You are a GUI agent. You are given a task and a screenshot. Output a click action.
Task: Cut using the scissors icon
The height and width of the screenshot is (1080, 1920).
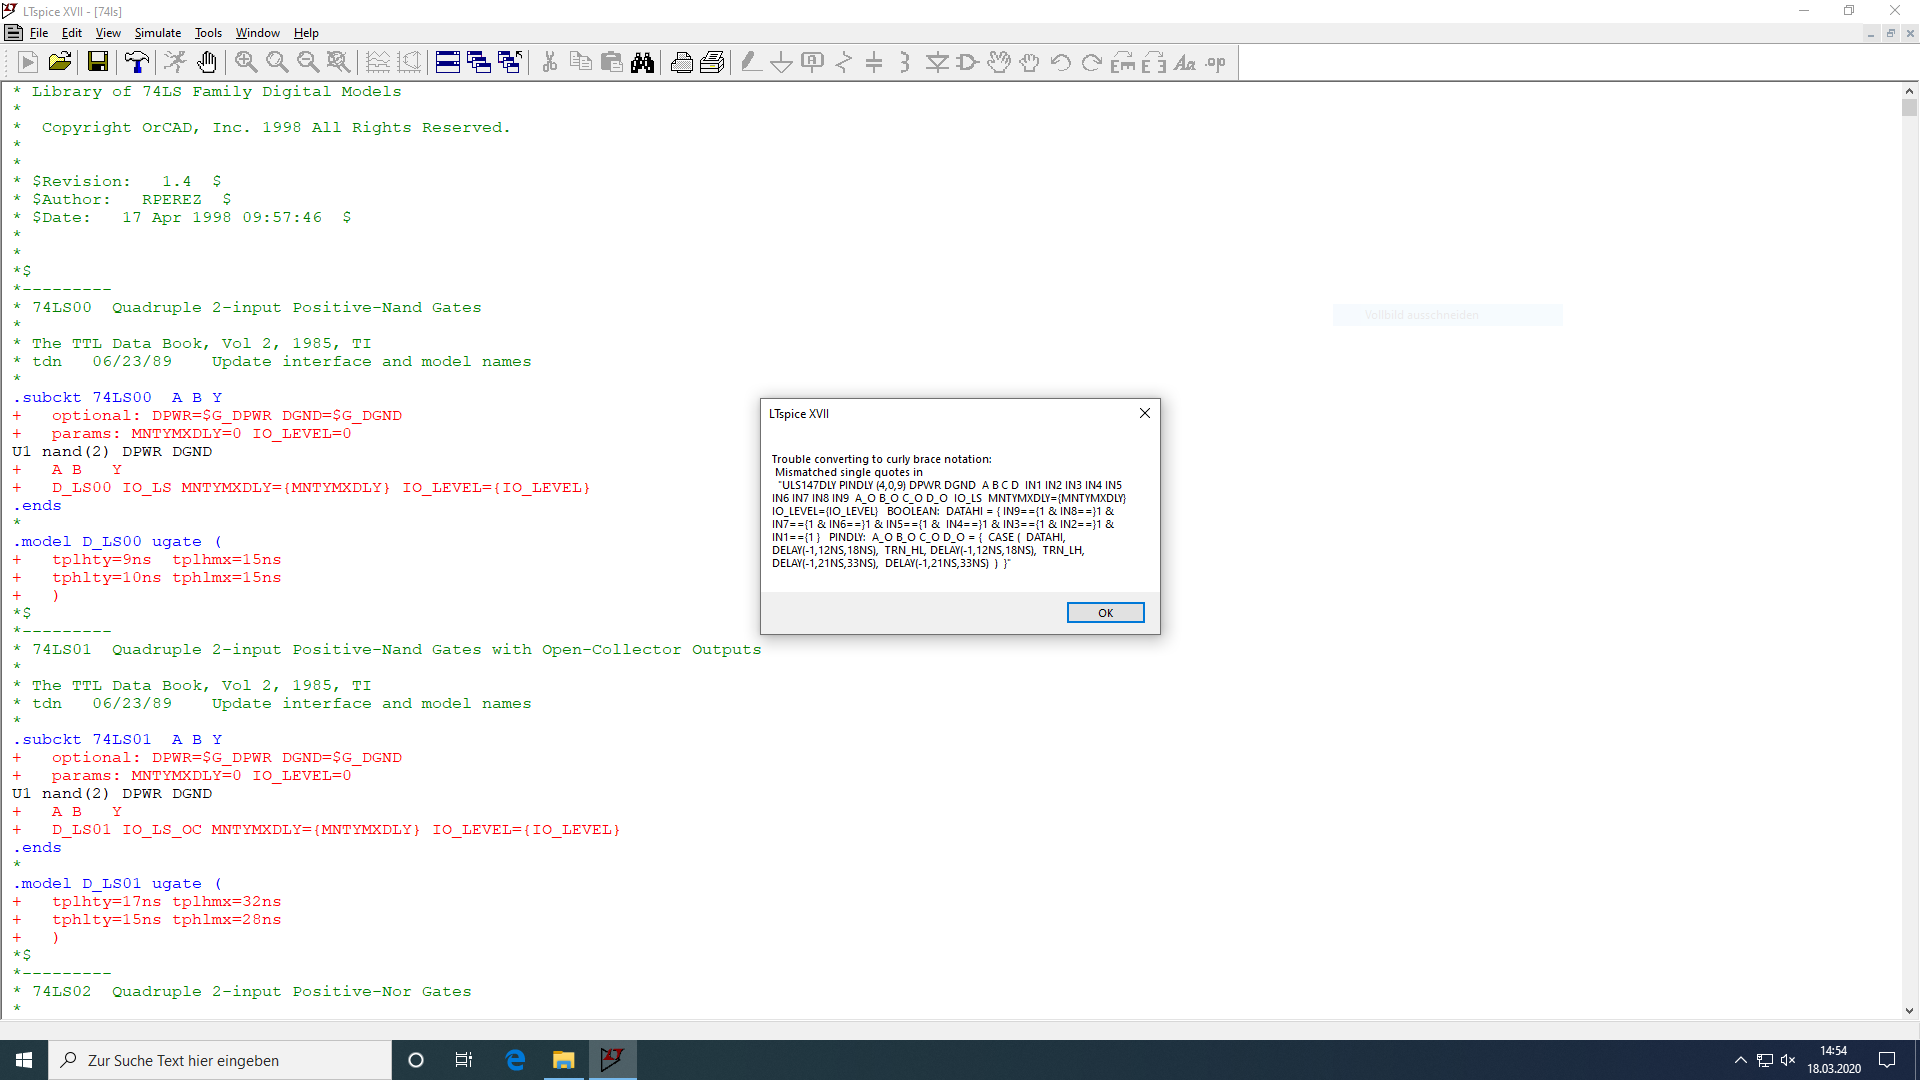549,63
